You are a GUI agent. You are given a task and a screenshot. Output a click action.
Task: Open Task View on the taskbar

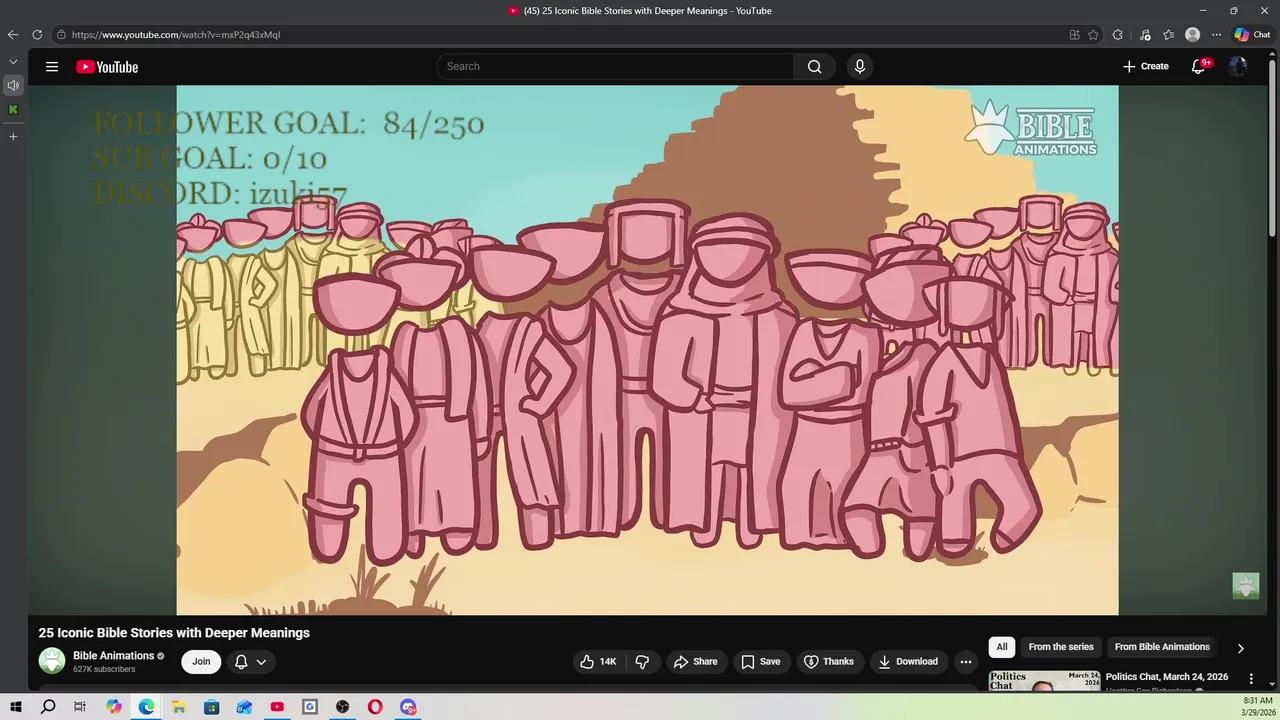[80, 707]
